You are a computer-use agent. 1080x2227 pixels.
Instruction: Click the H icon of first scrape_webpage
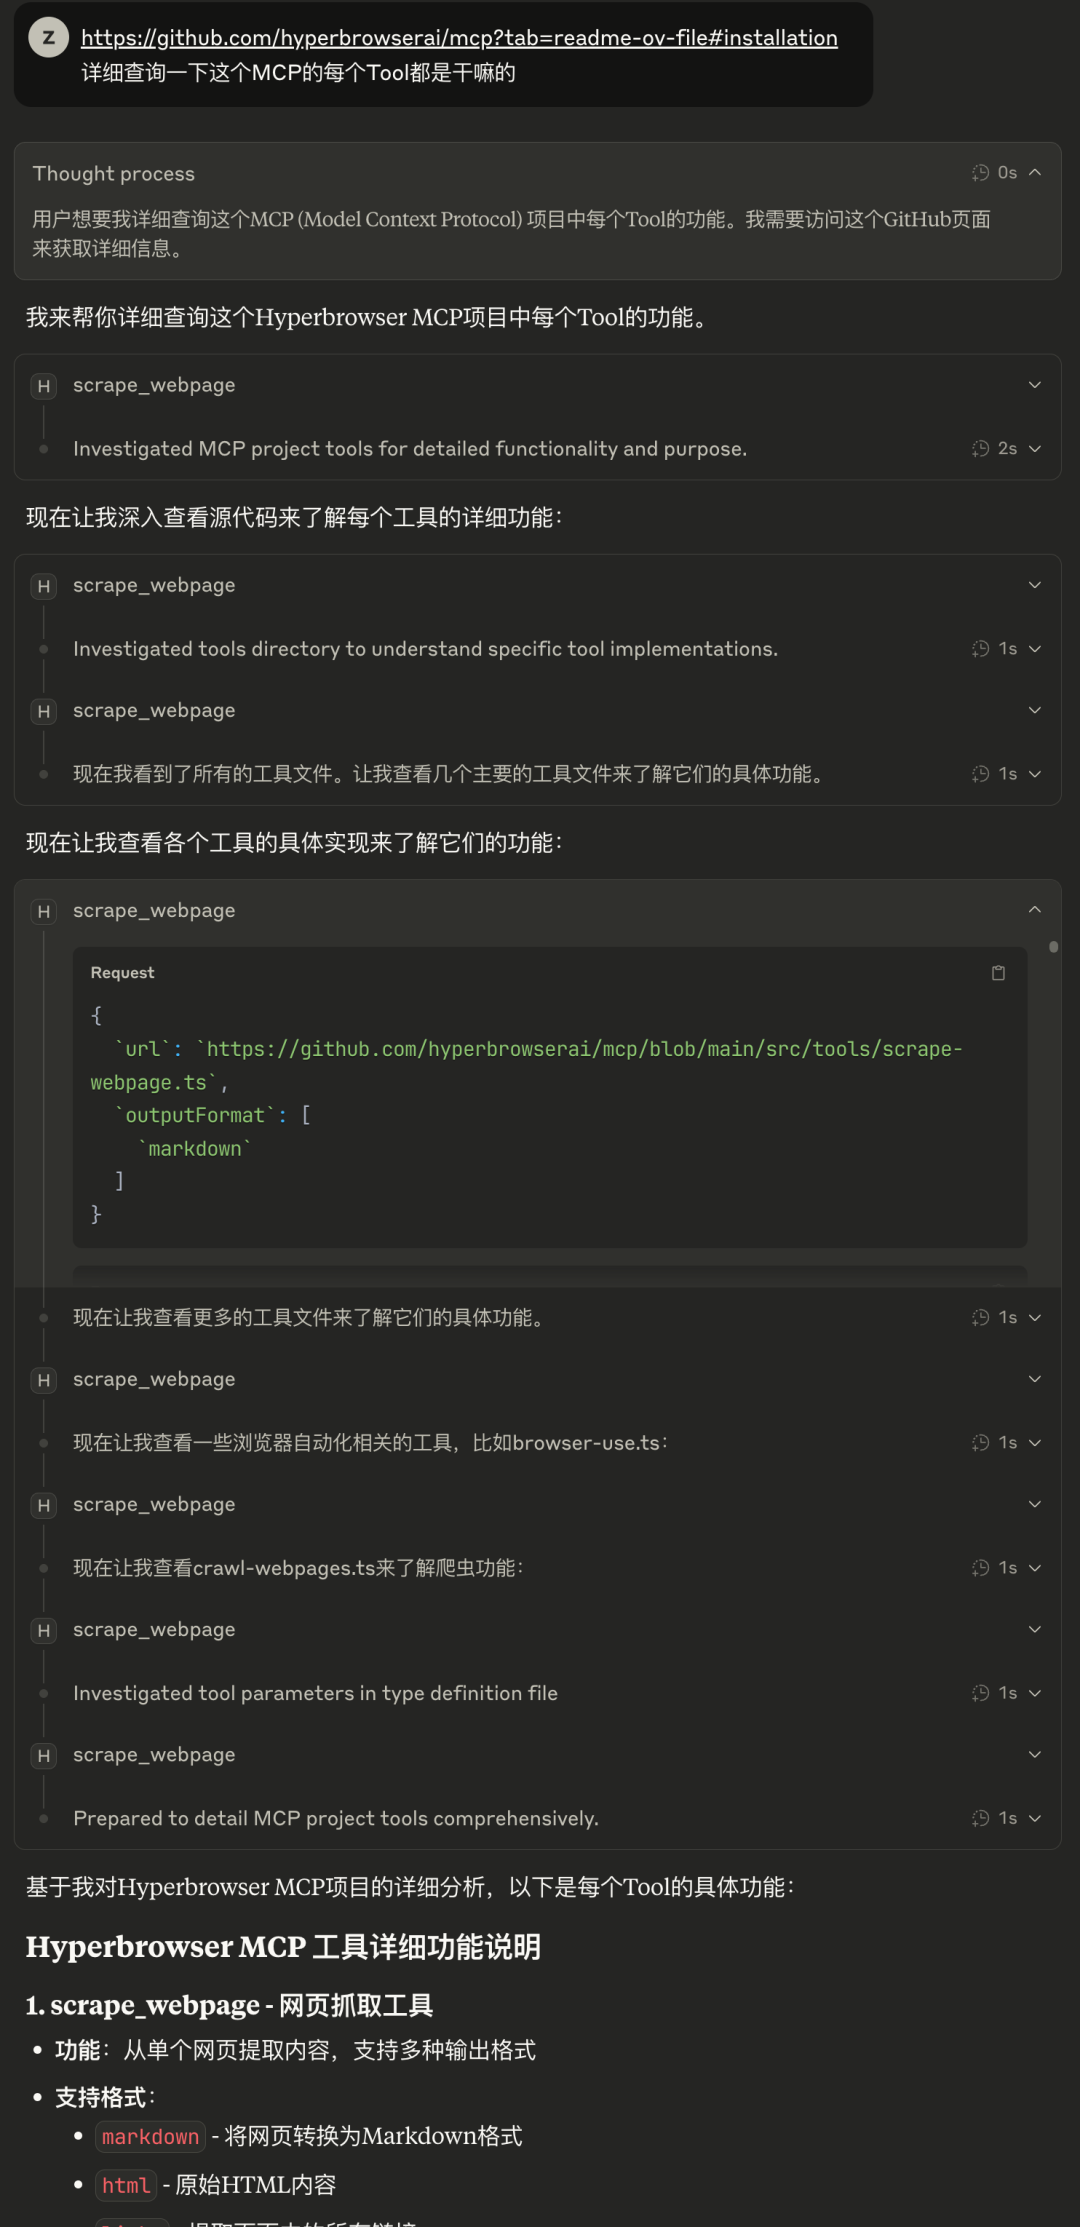44,386
